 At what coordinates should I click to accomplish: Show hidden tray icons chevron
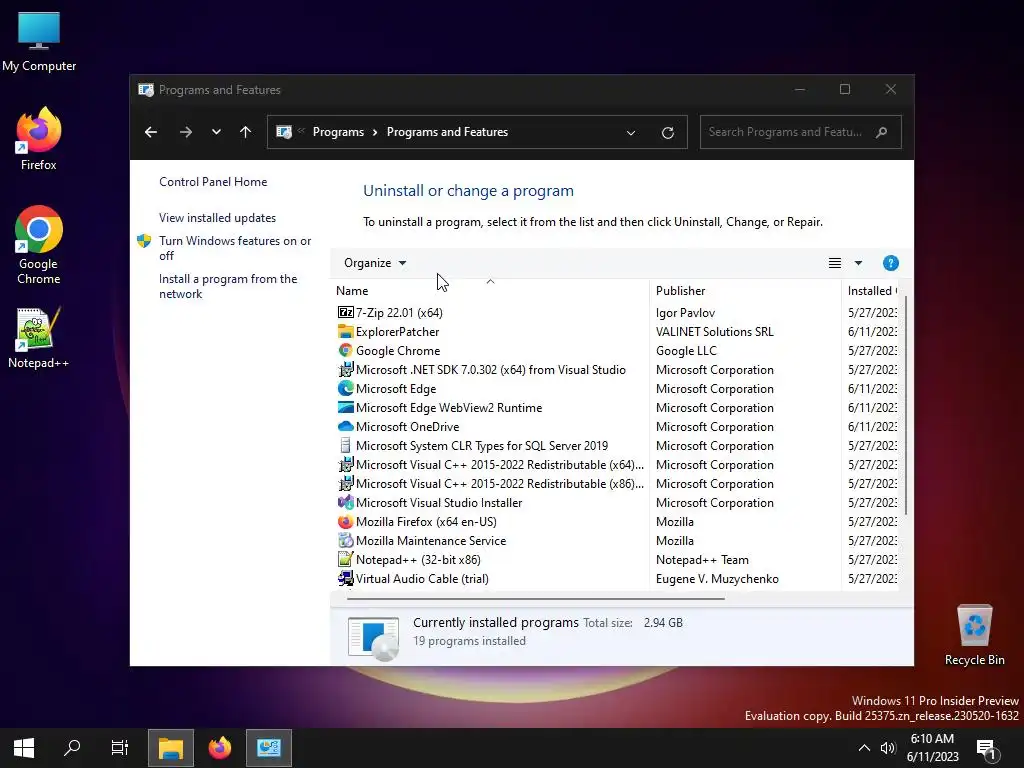click(x=863, y=748)
